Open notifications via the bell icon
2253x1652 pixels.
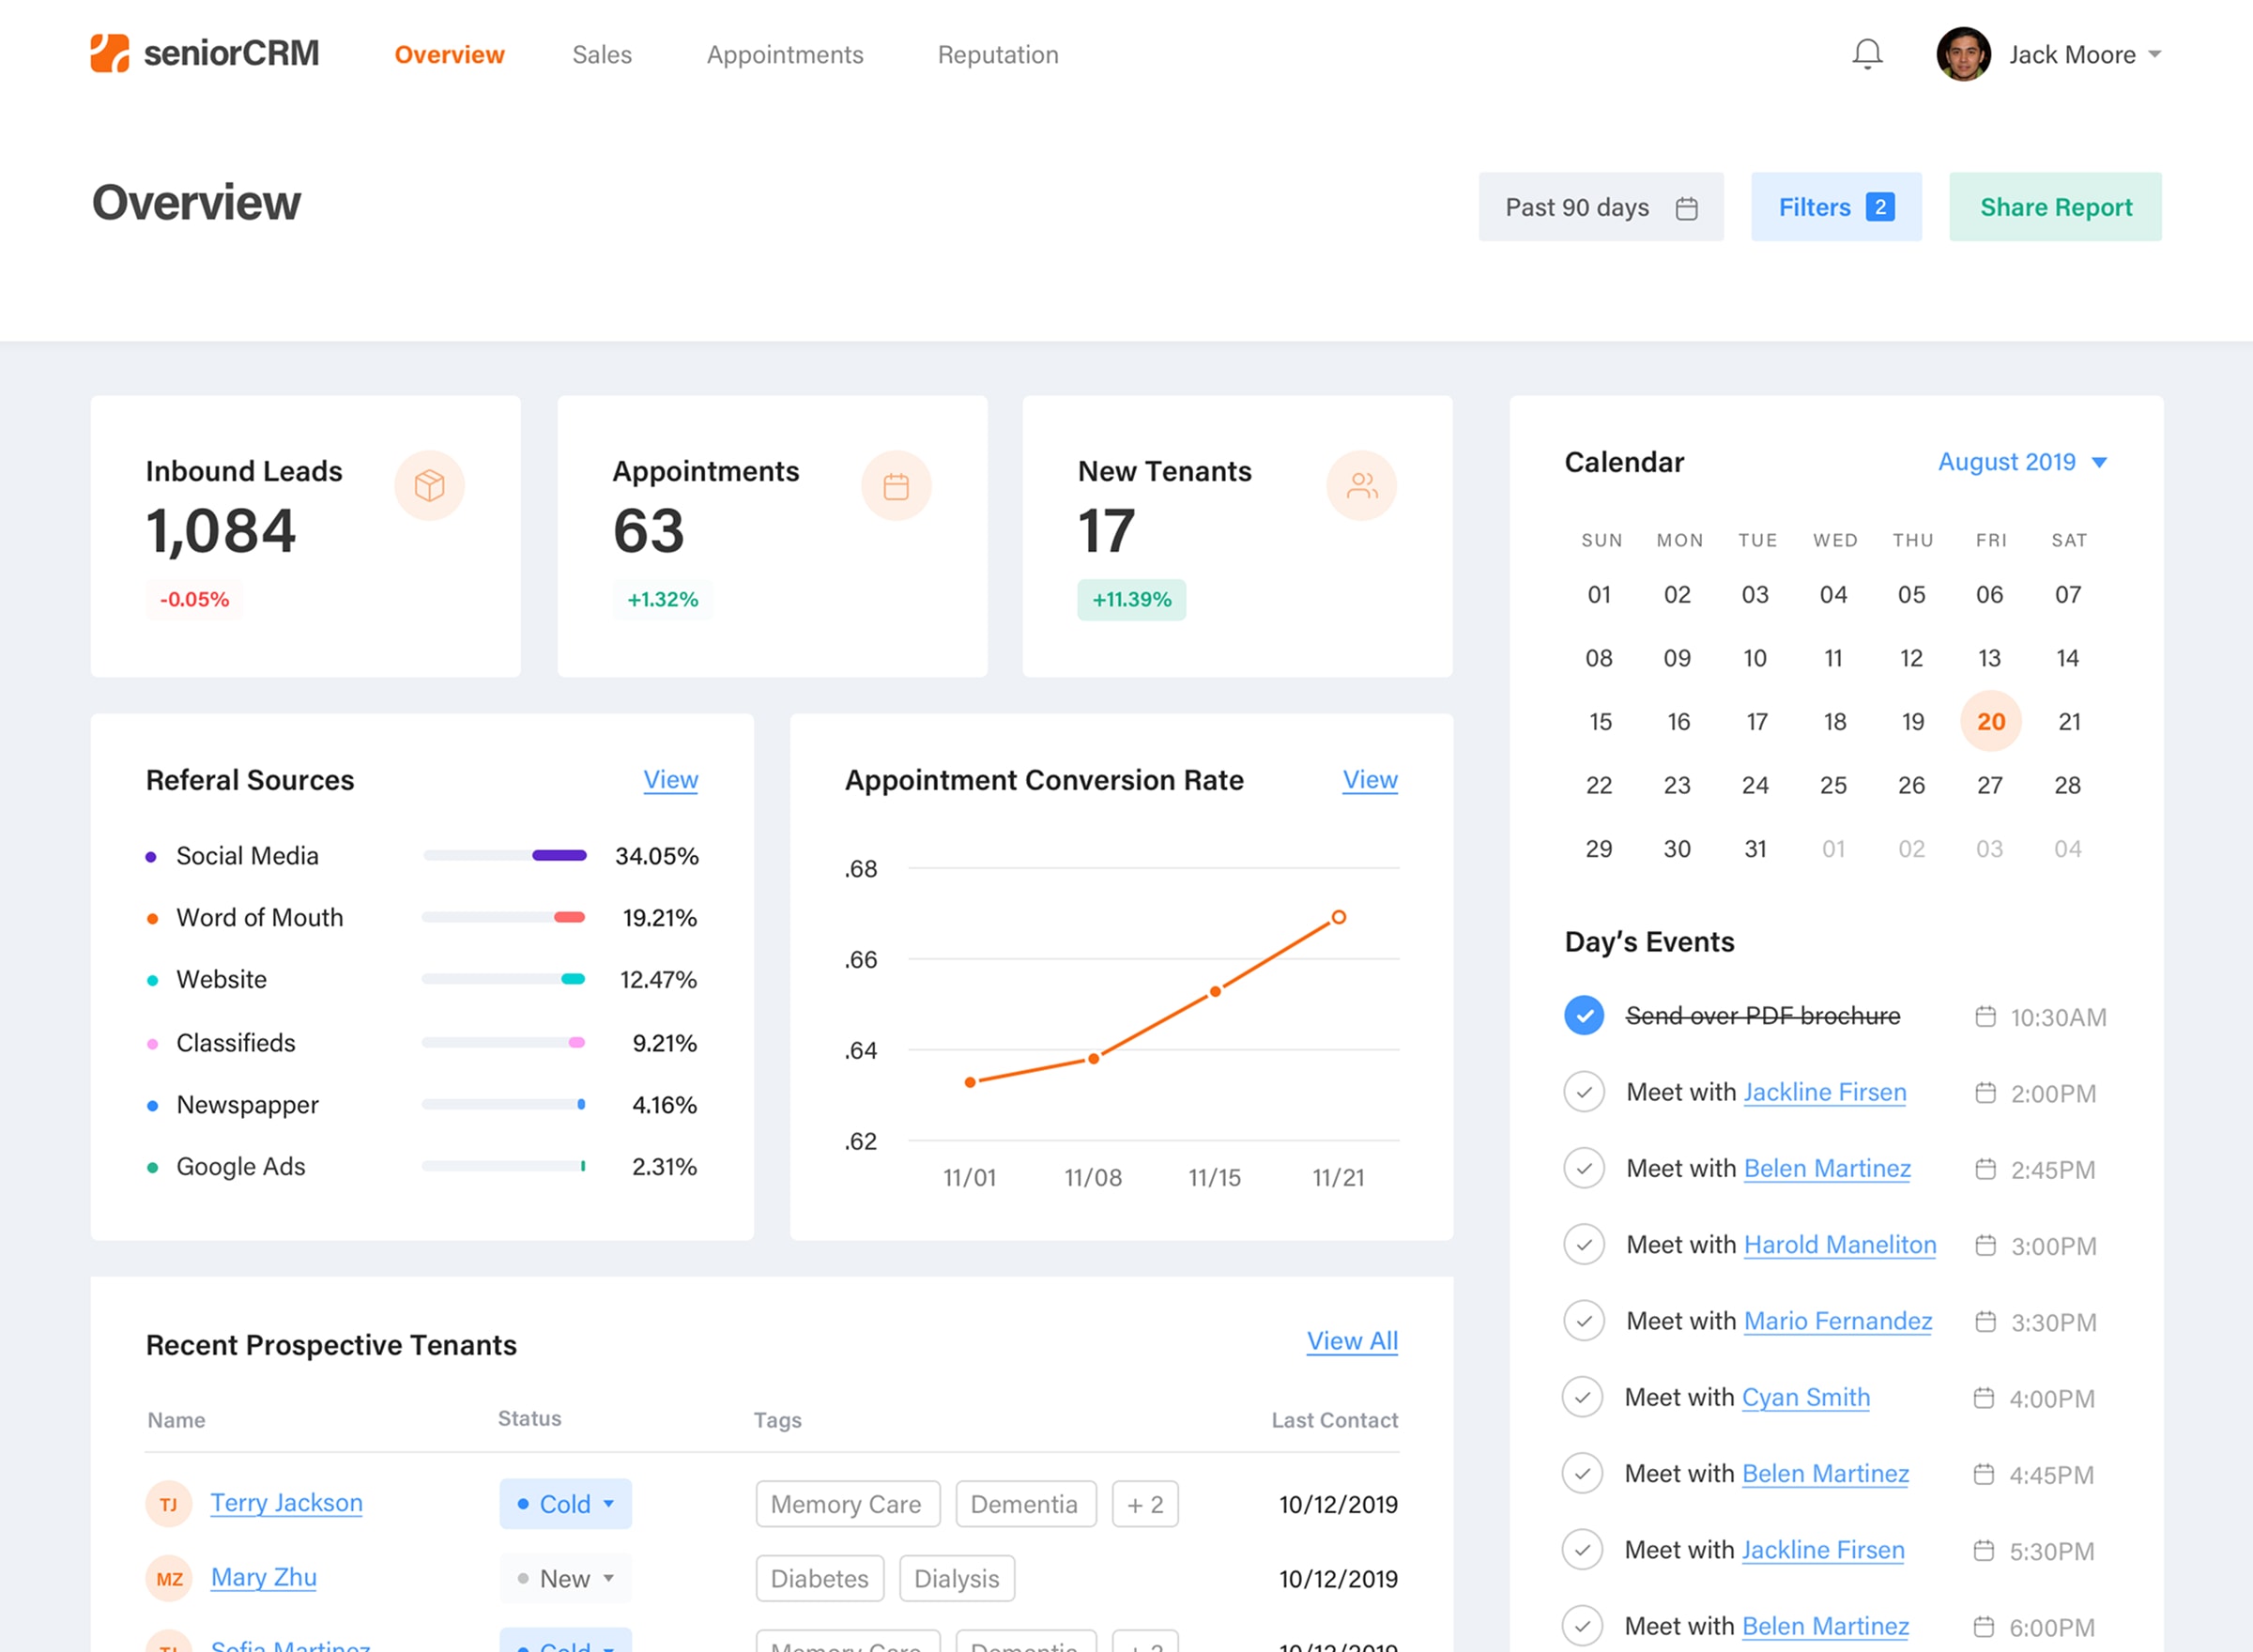(1866, 54)
